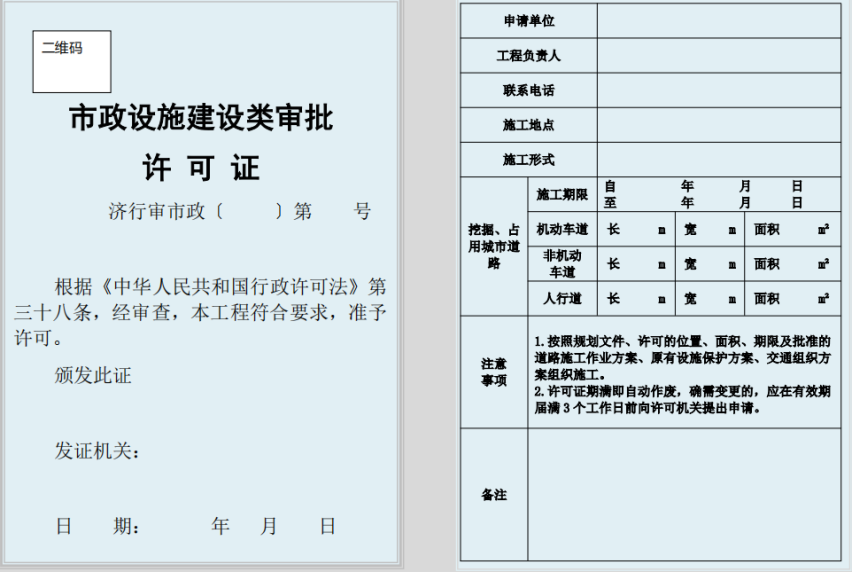852x572 pixels.
Task: Click the 非机动车道 row label
Action: (x=562, y=264)
